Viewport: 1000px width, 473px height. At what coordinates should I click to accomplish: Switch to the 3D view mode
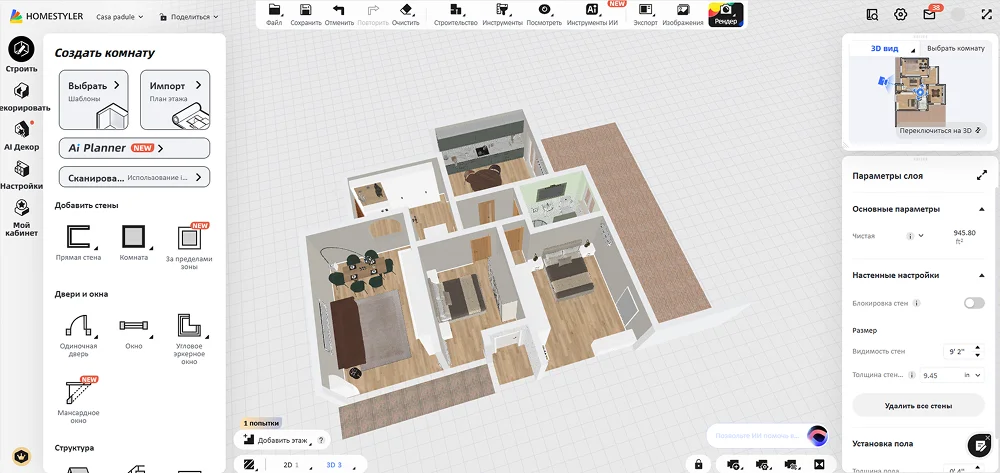click(334, 465)
